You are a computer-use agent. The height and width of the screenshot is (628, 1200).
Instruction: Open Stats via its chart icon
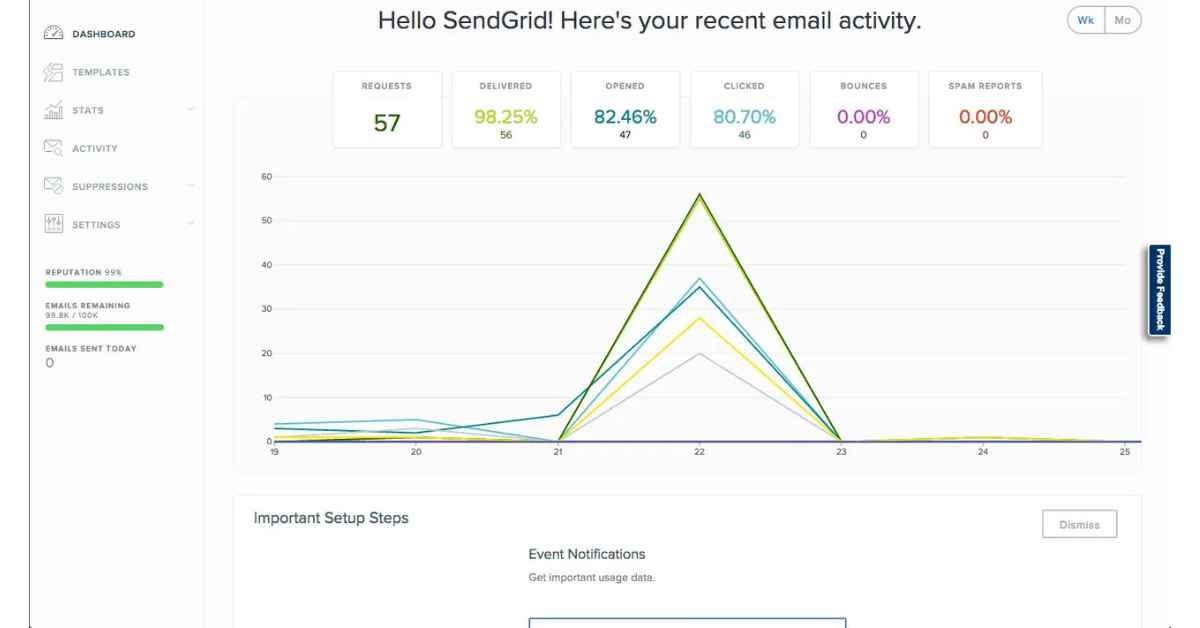(x=53, y=110)
